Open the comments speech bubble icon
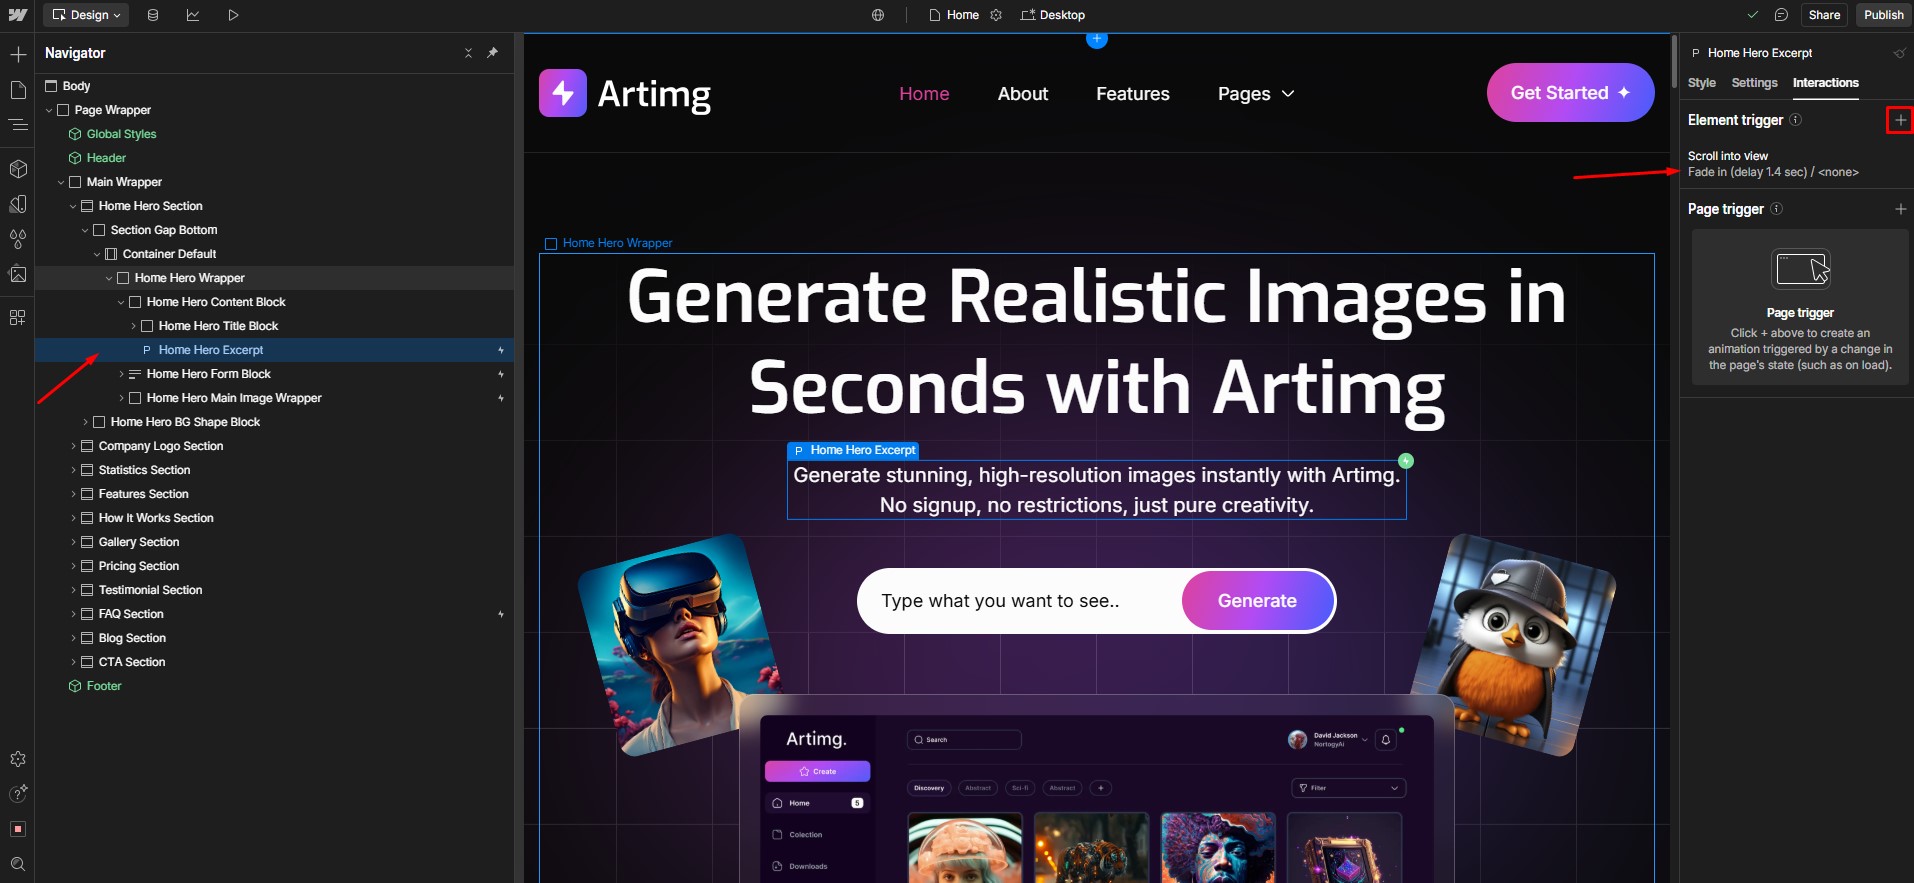Screen dimensions: 1914x883 1781,15
